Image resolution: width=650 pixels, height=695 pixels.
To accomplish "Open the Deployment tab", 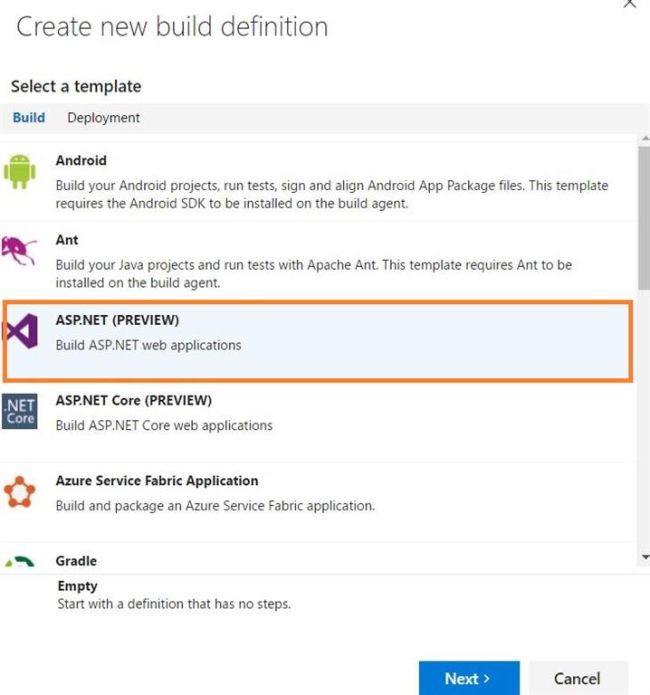I will click(103, 118).
